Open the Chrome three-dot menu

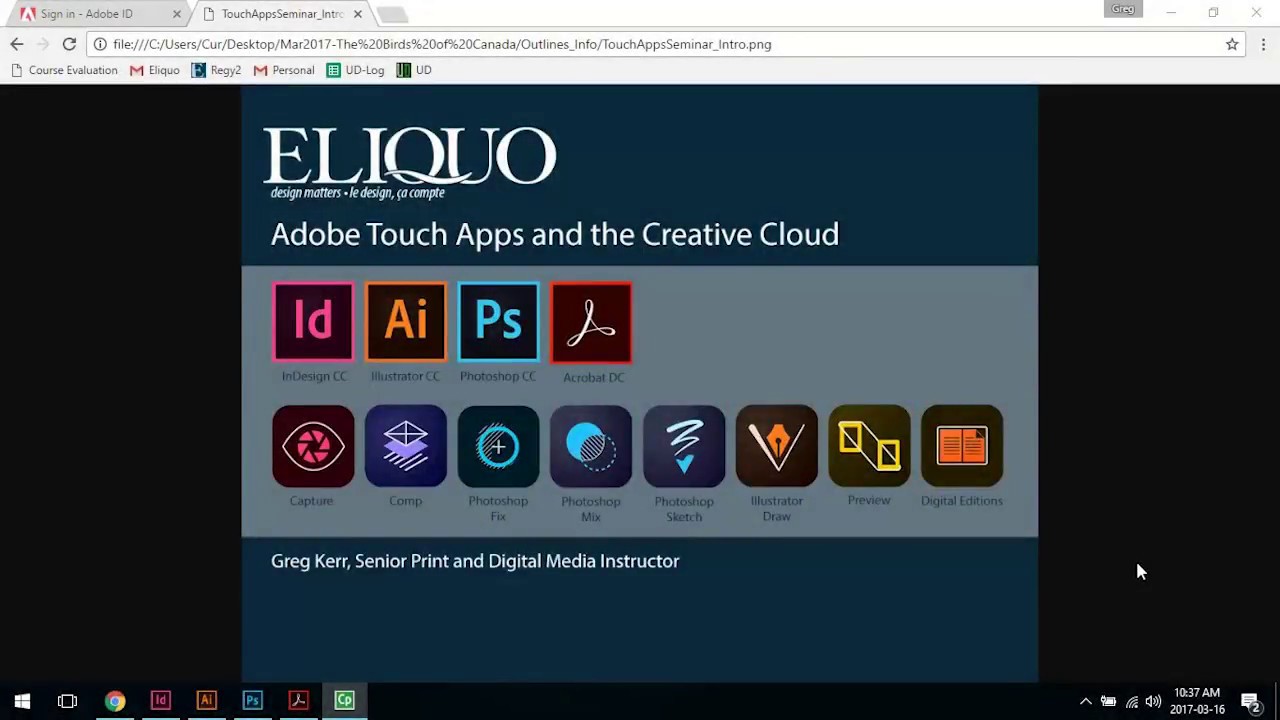1263,44
